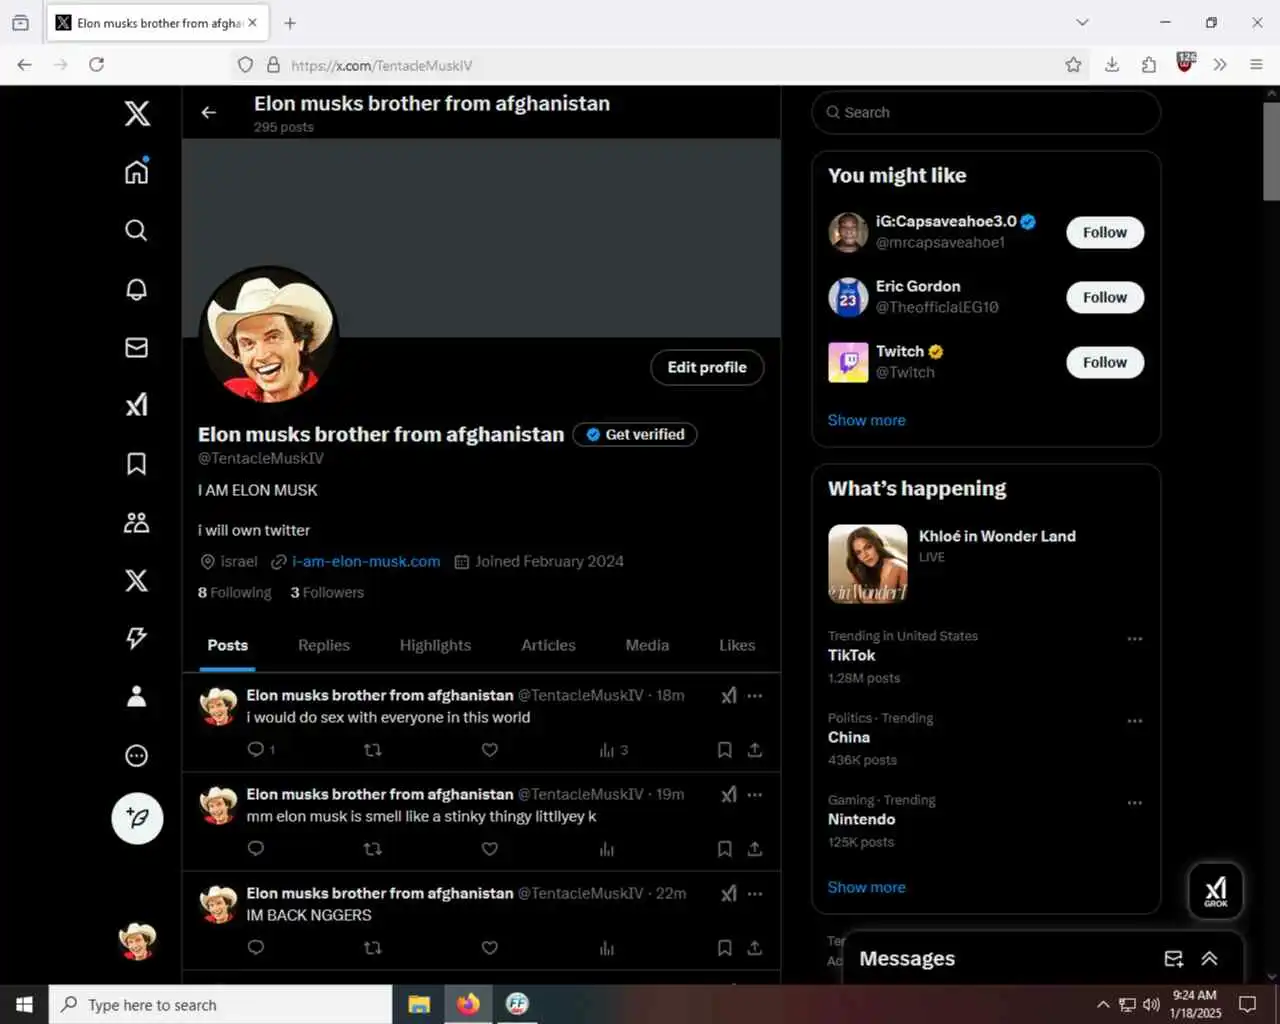
Task: Open Communities in the sidebar
Action: 137,522
